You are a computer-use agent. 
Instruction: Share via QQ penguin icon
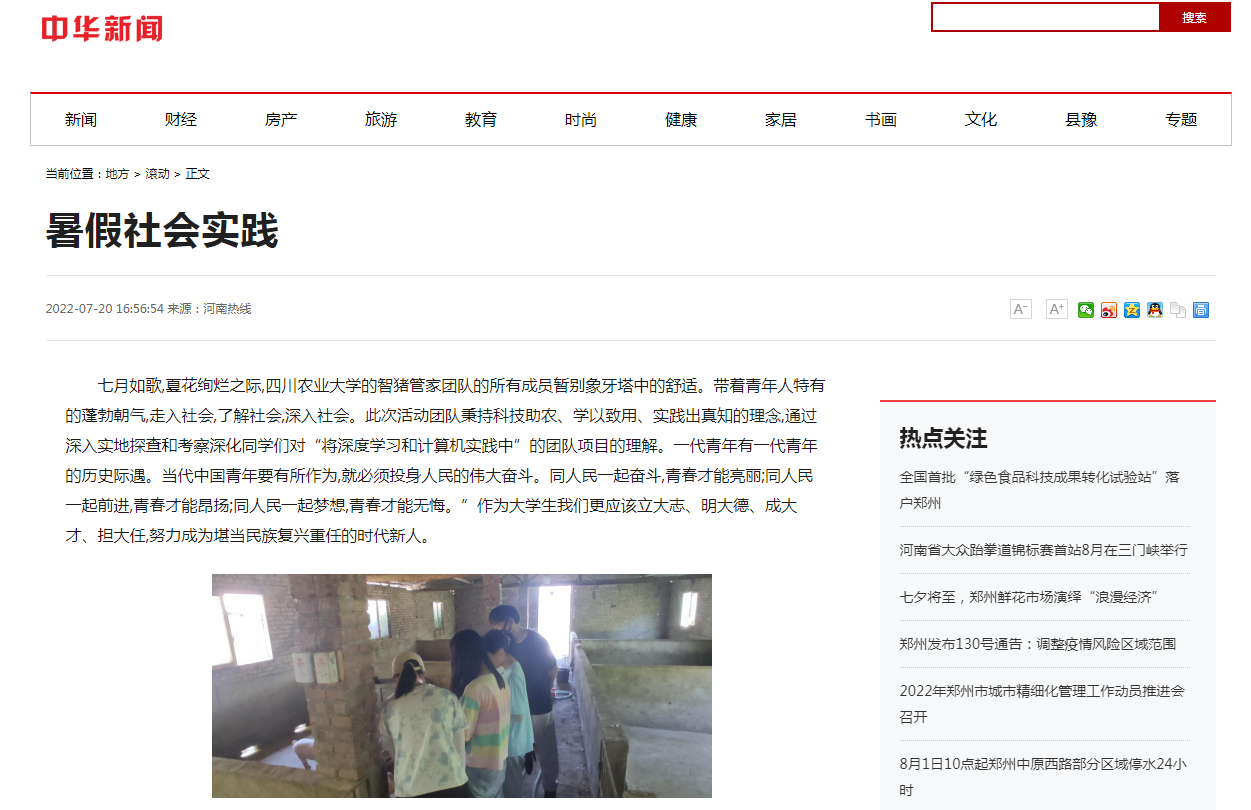click(x=1155, y=310)
